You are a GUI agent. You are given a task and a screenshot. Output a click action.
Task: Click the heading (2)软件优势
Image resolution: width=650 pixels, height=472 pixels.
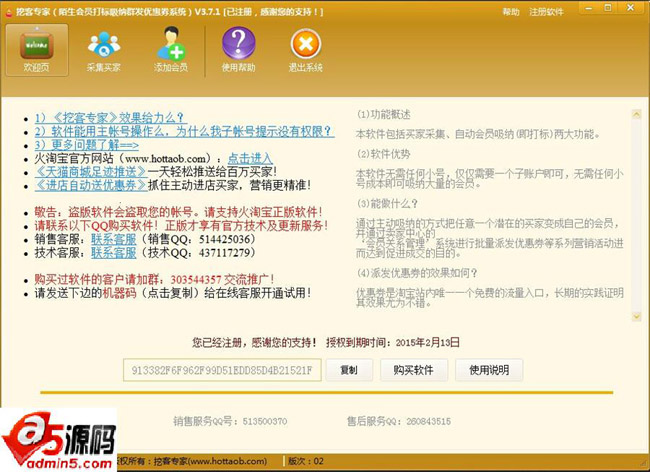pyautogui.click(x=384, y=154)
